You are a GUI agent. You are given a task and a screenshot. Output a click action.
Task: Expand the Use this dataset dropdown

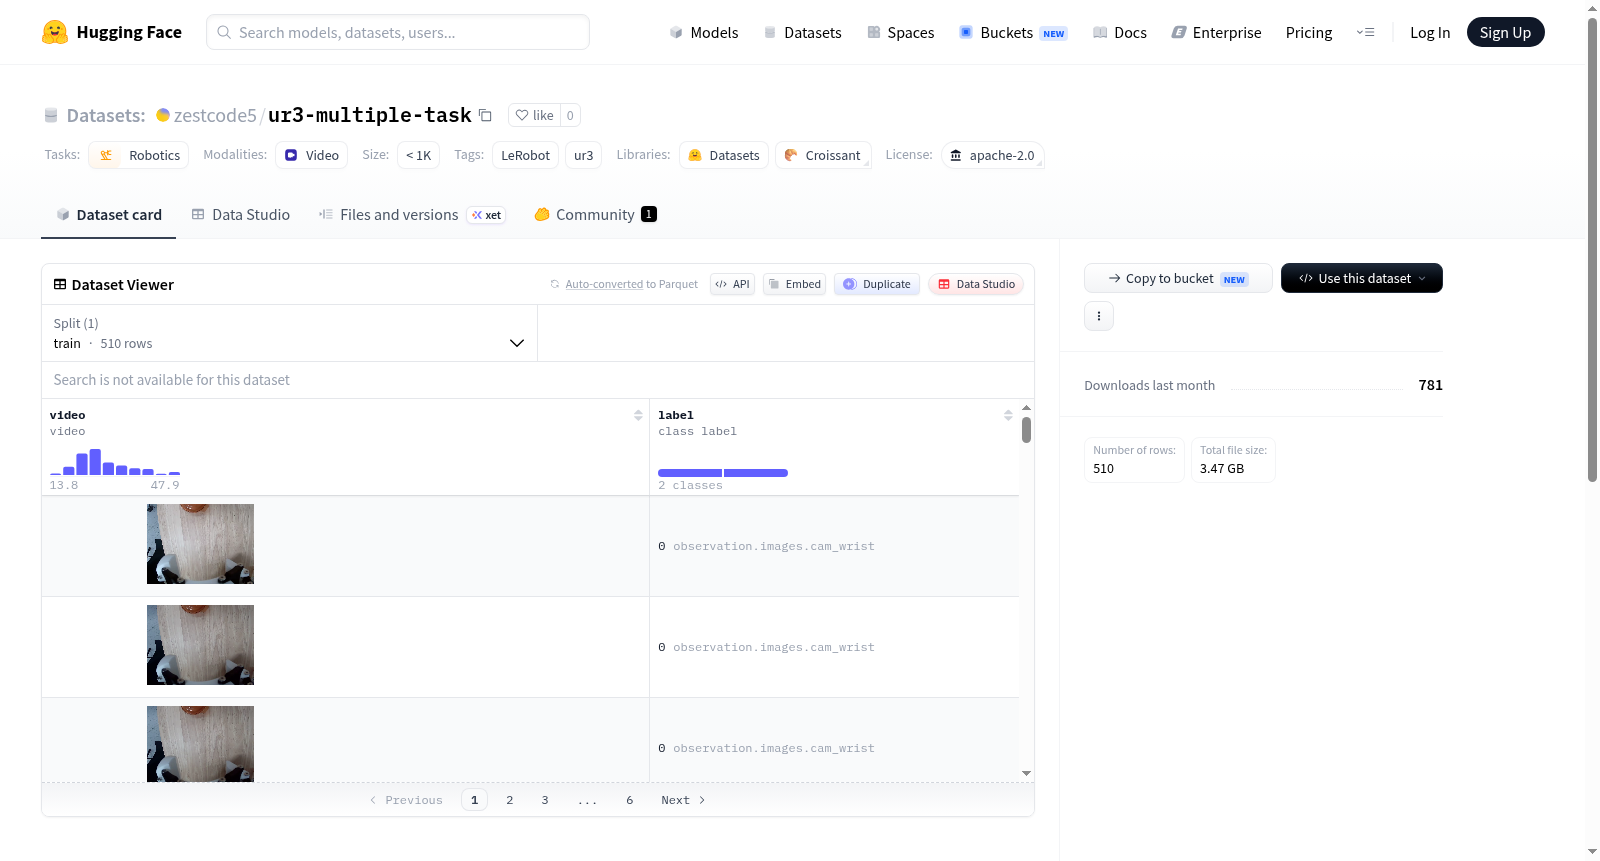pos(1361,278)
